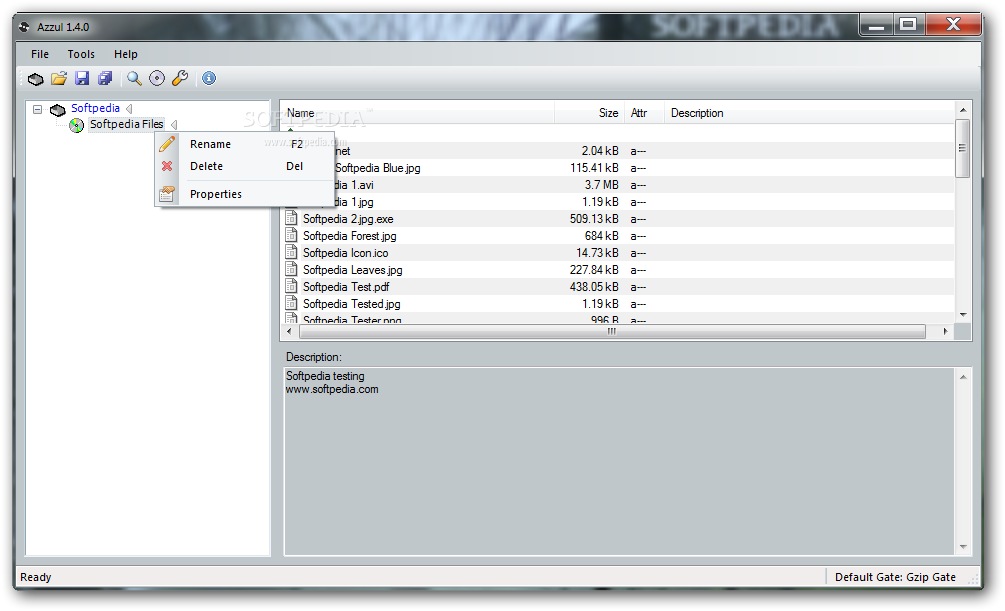
Task: Select the Softpedia Blue.jpg row
Action: 618,168
